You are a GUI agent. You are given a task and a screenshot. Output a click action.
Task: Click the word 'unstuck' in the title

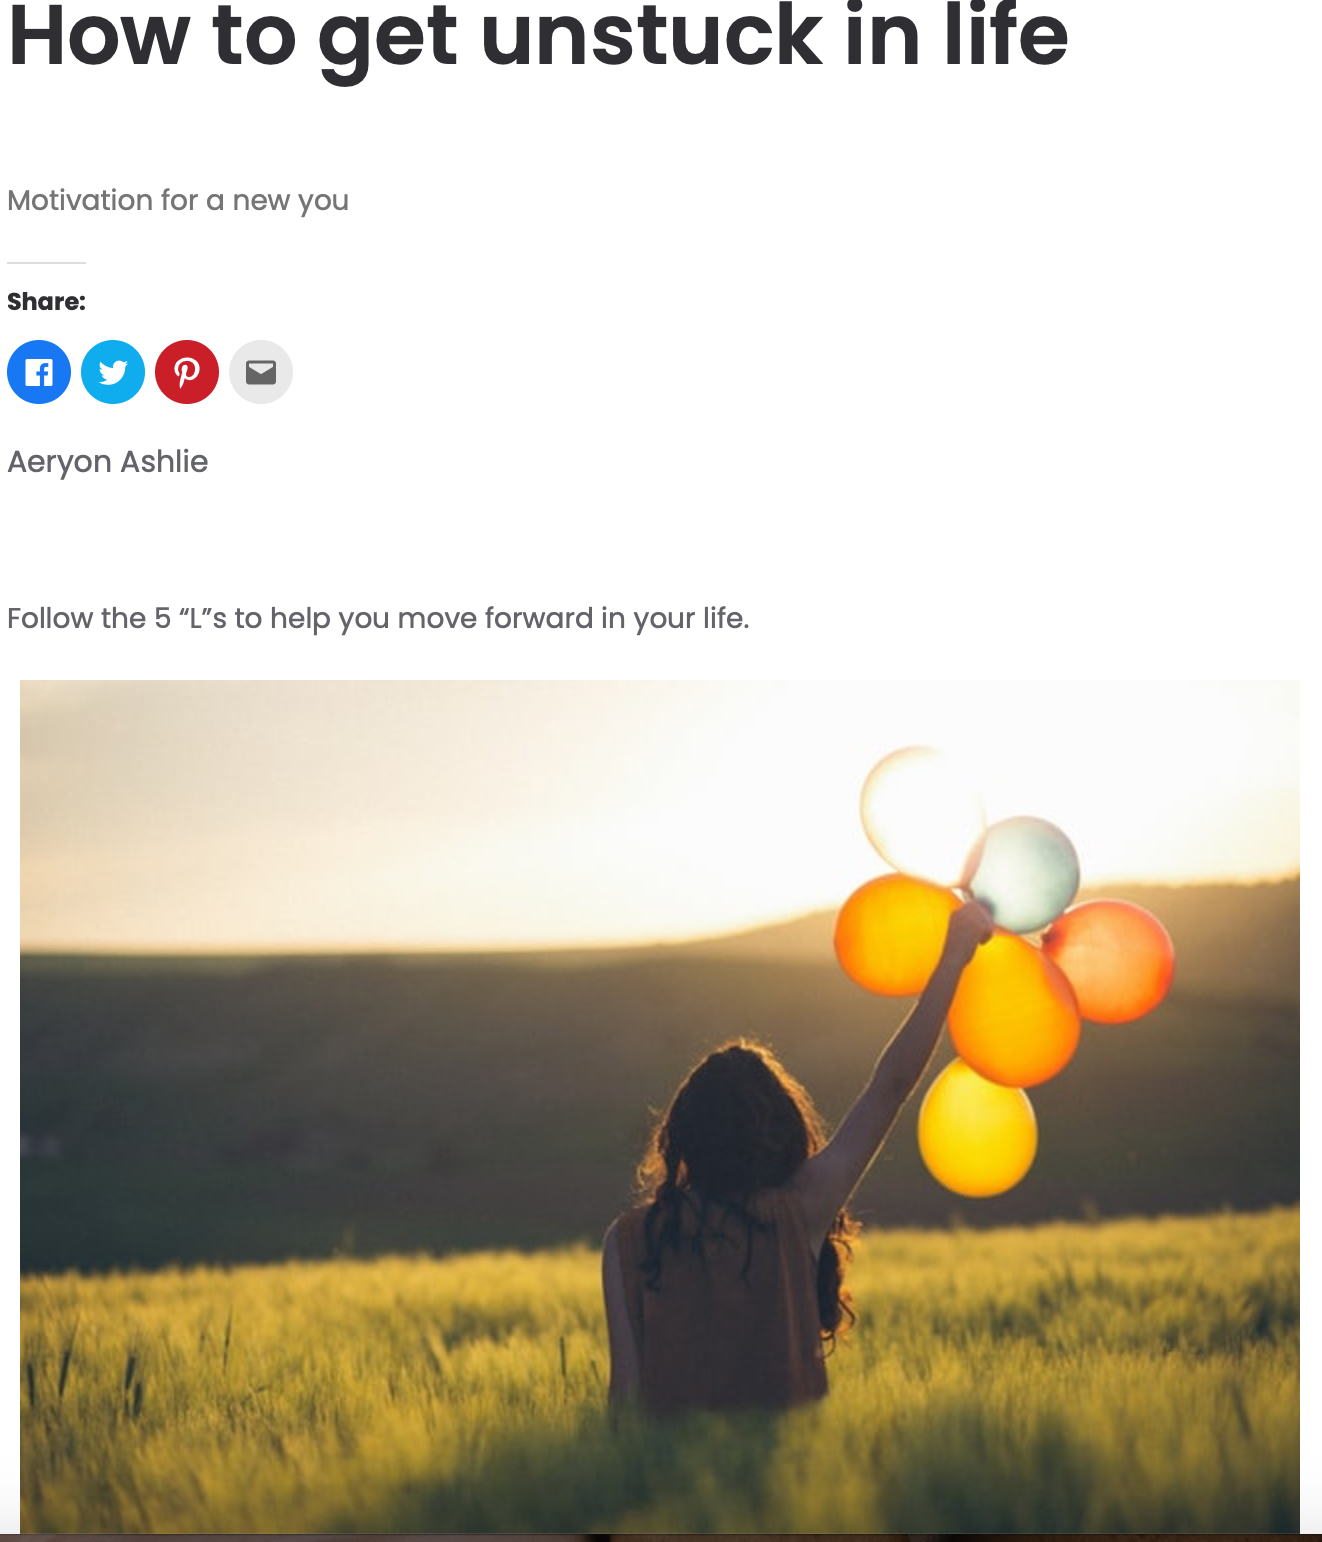[x=650, y=36]
